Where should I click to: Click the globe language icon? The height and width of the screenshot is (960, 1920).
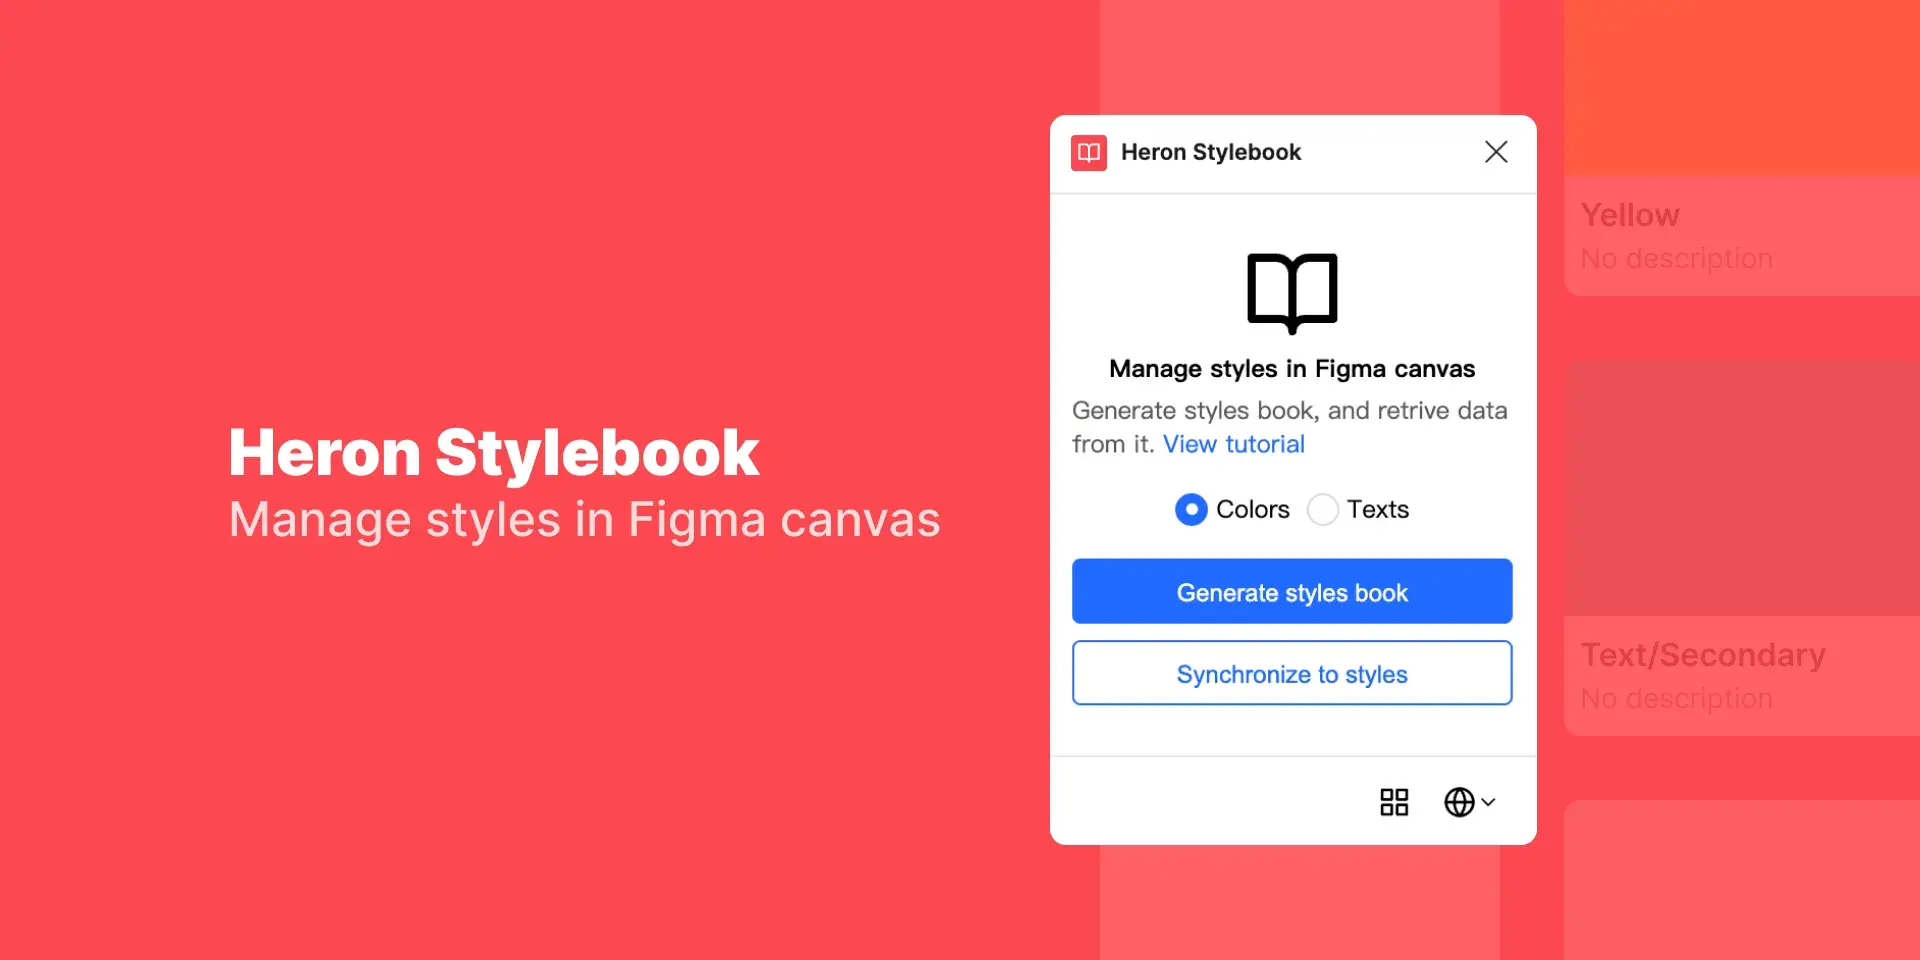click(1459, 802)
